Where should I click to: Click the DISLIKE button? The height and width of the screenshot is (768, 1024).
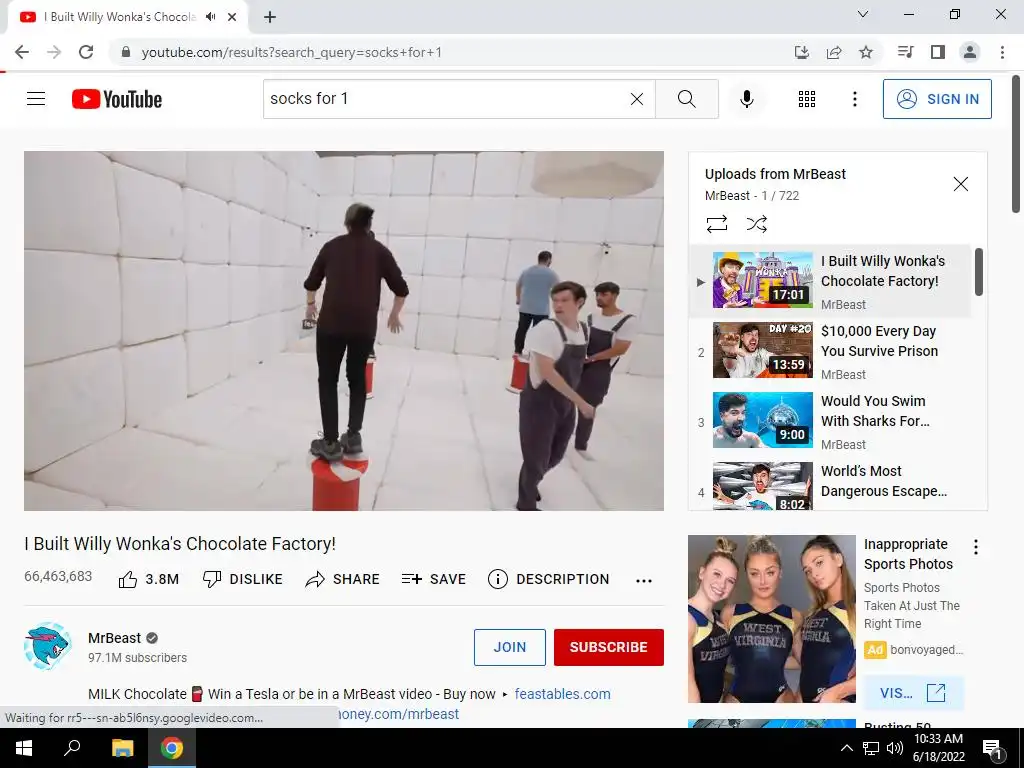(x=243, y=579)
